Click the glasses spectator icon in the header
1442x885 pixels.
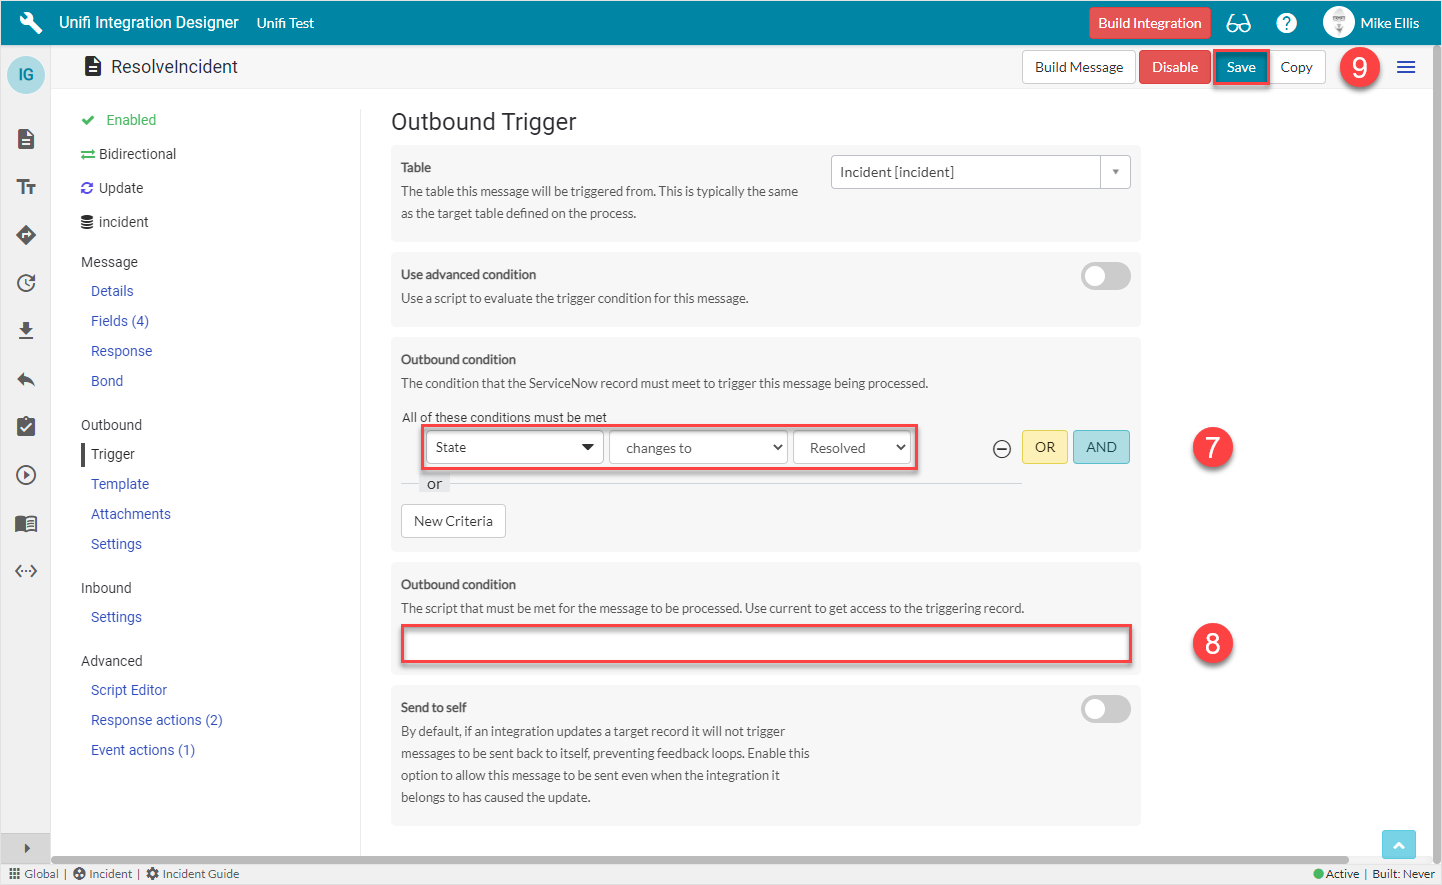[1238, 22]
